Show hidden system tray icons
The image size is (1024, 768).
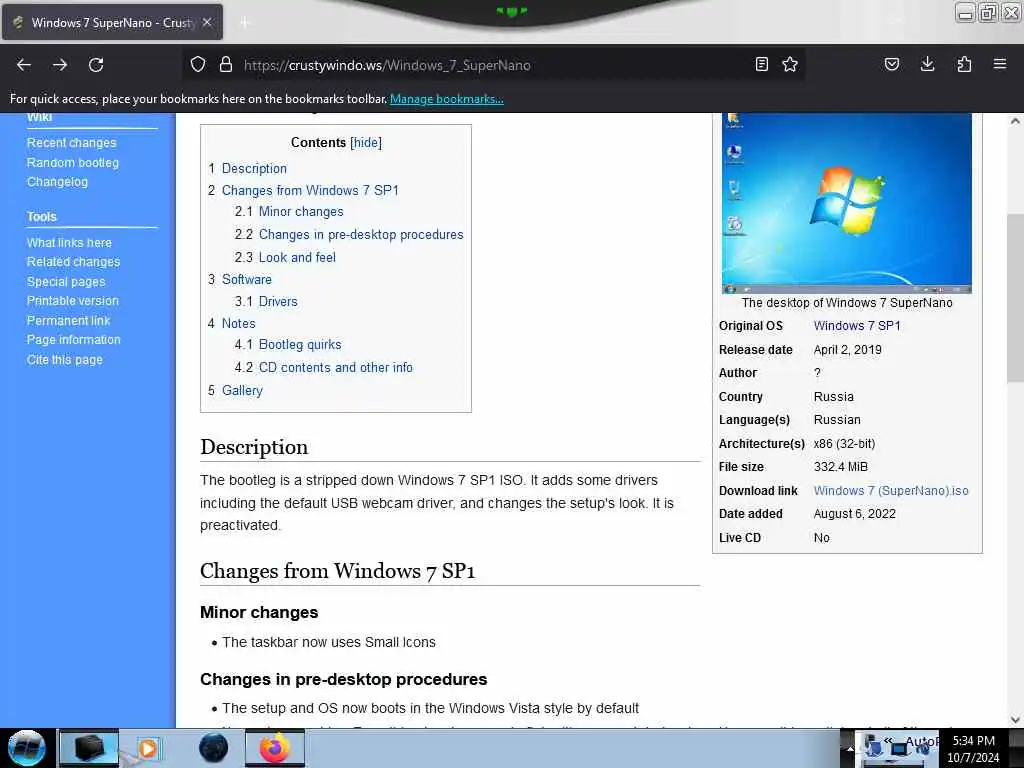pyautogui.click(x=850, y=748)
